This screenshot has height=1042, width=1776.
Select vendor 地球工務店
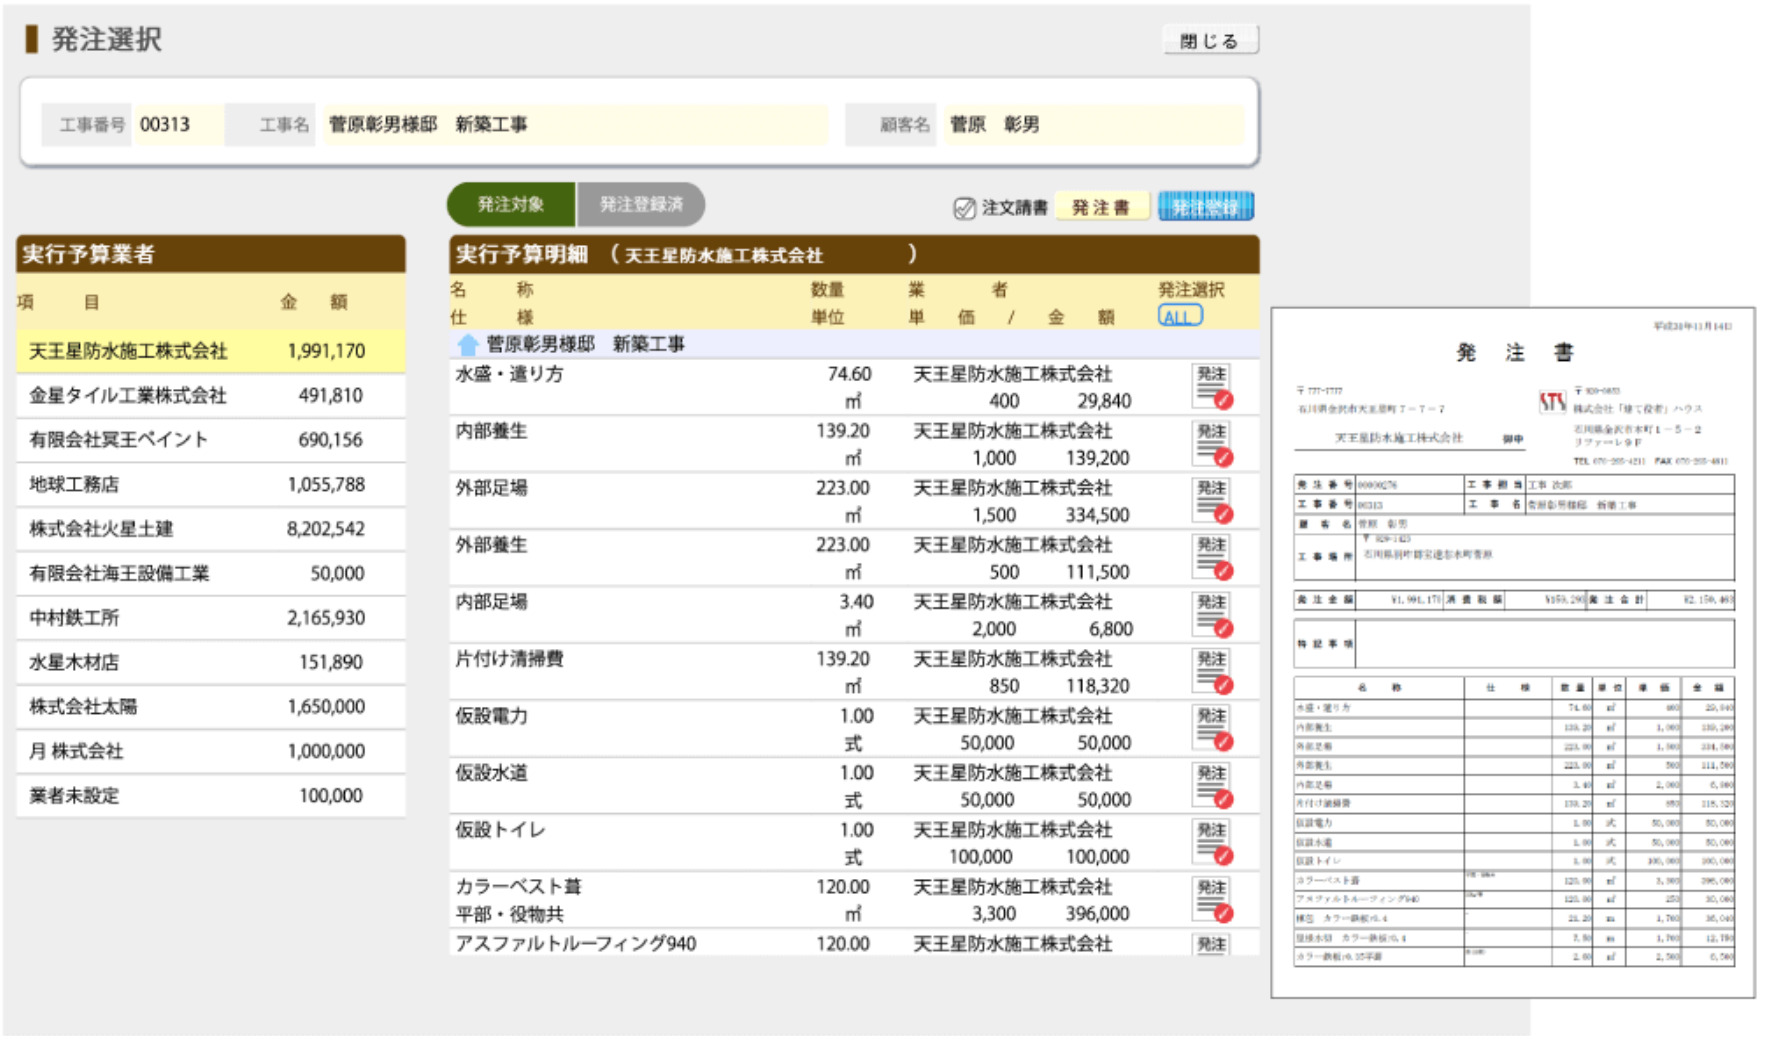click(211, 485)
